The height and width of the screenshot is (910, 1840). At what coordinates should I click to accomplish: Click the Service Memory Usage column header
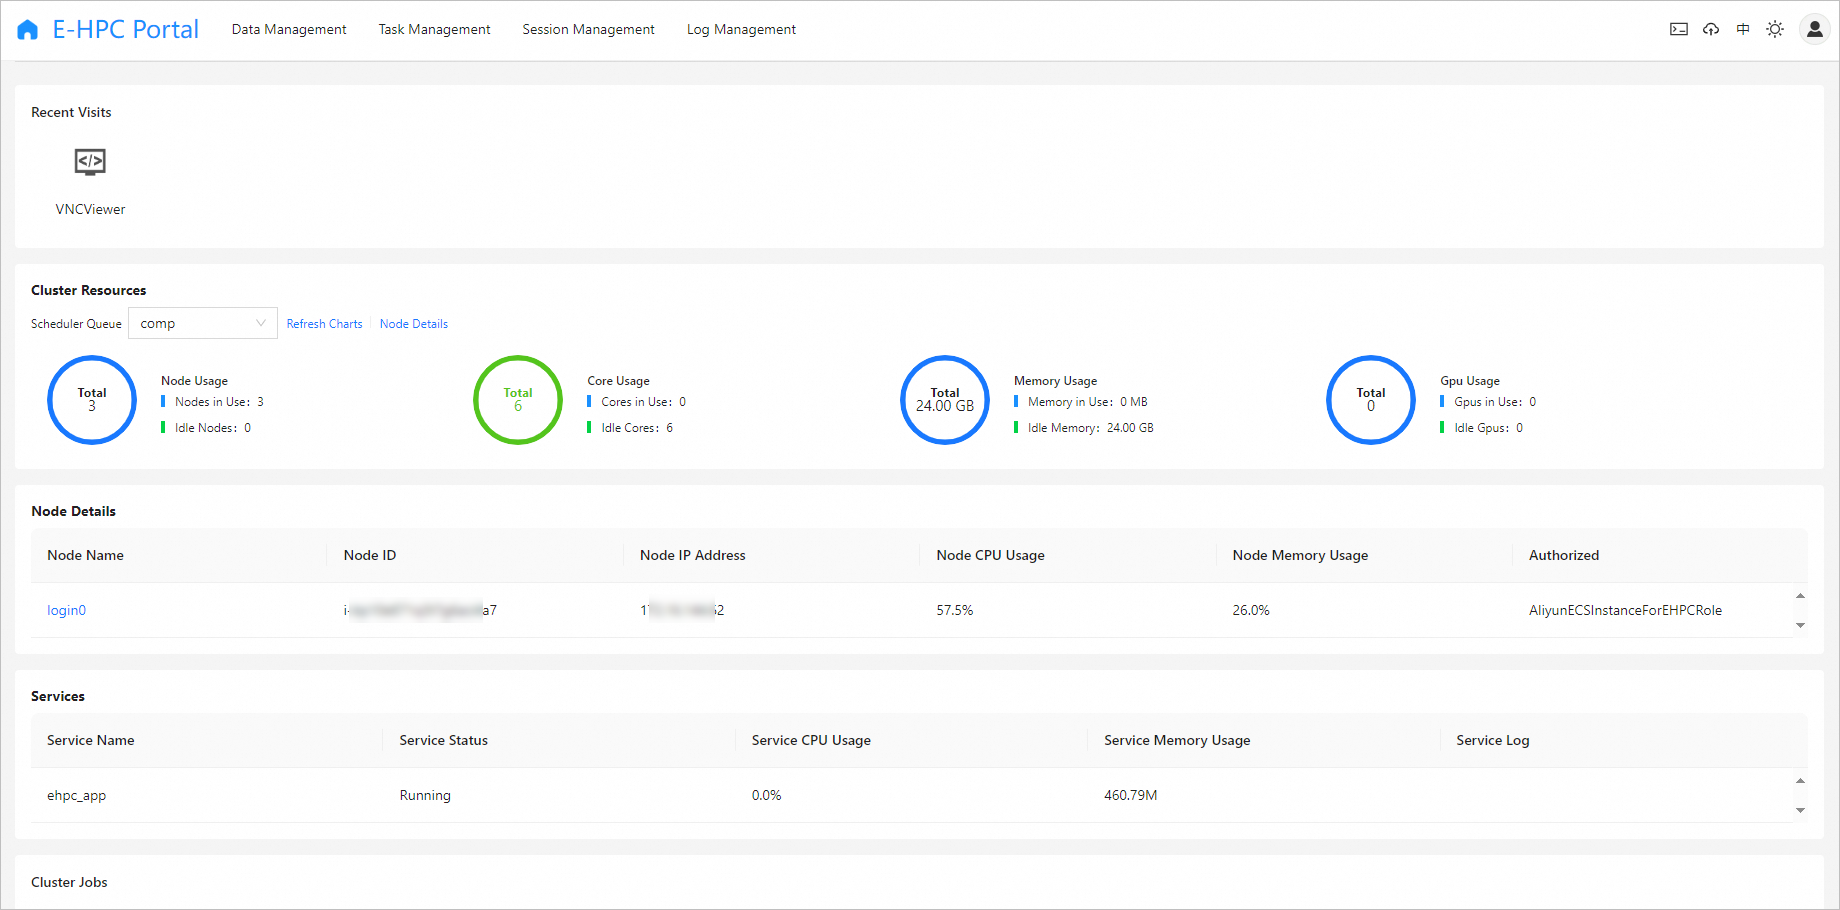[x=1177, y=740]
